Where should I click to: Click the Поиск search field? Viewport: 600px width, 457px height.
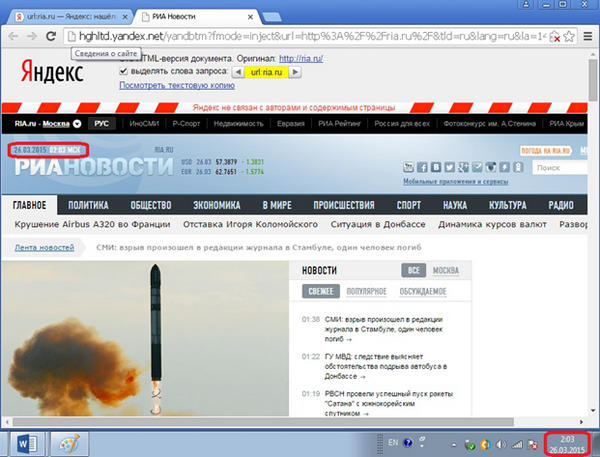coord(559,168)
